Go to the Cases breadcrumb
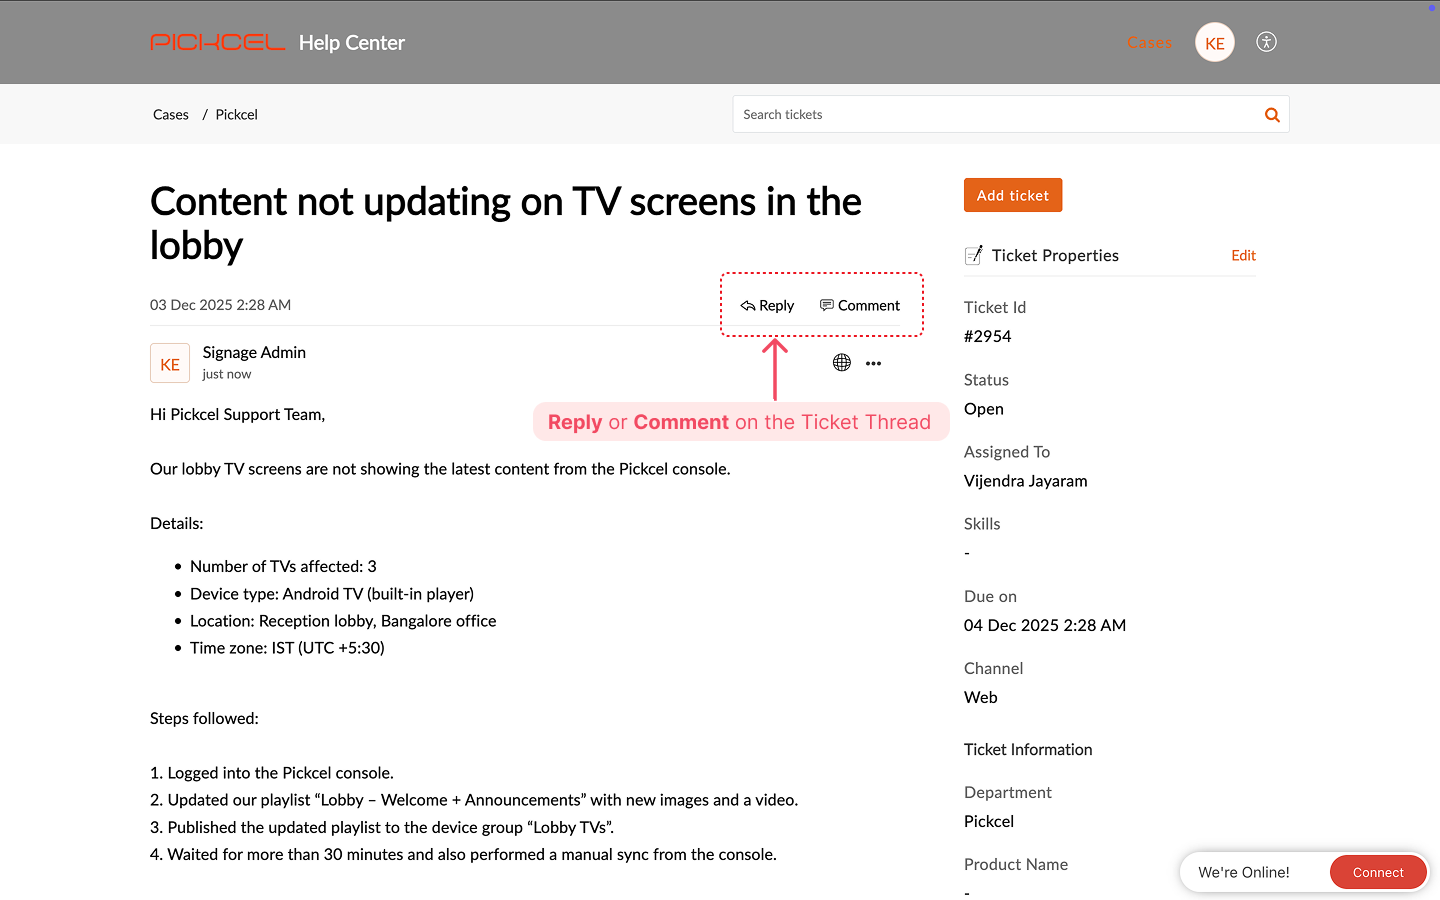This screenshot has width=1440, height=900. pyautogui.click(x=171, y=115)
